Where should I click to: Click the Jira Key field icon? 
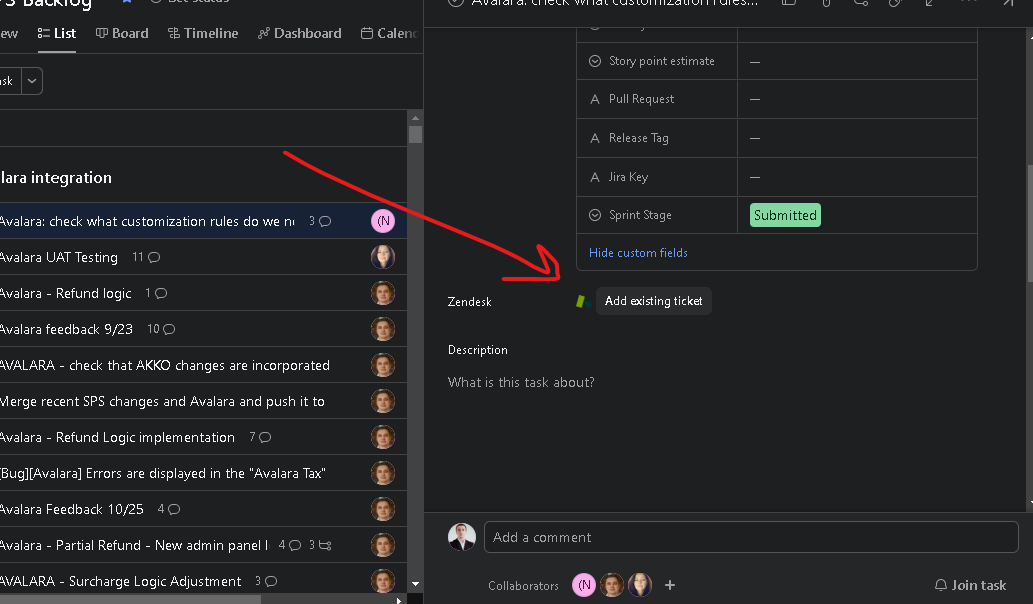[595, 177]
